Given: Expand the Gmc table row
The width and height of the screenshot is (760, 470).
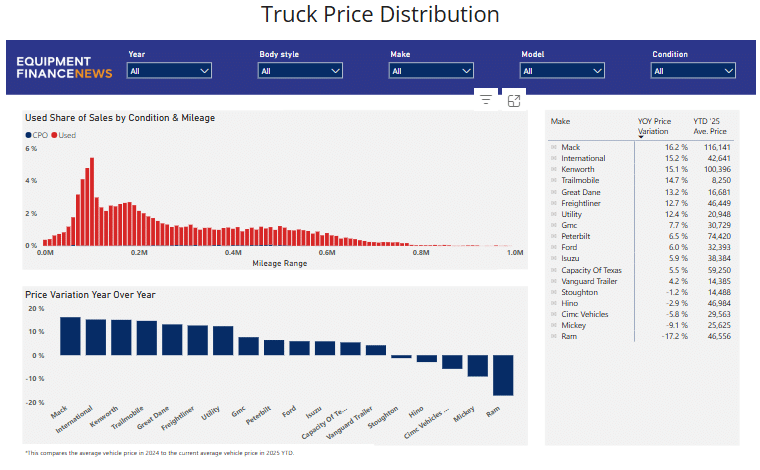Looking at the screenshot, I should (x=554, y=225).
